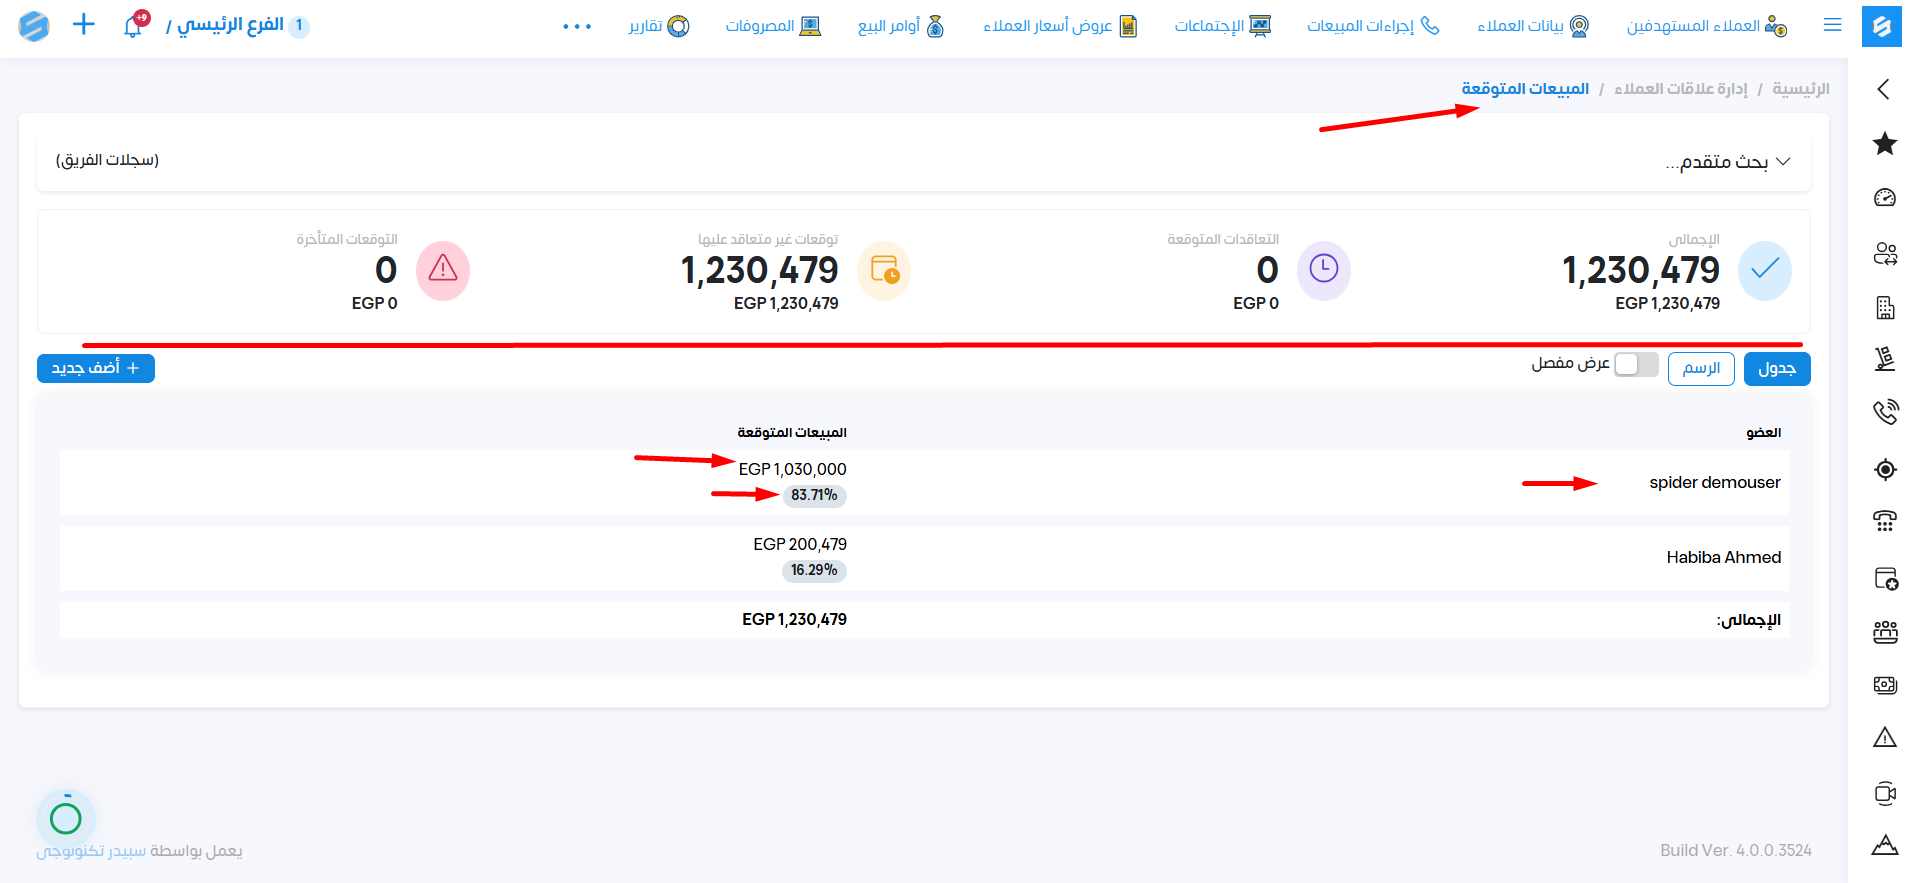Expand بحث متقدم advanced search
The height and width of the screenshot is (883, 1919).
click(1728, 162)
